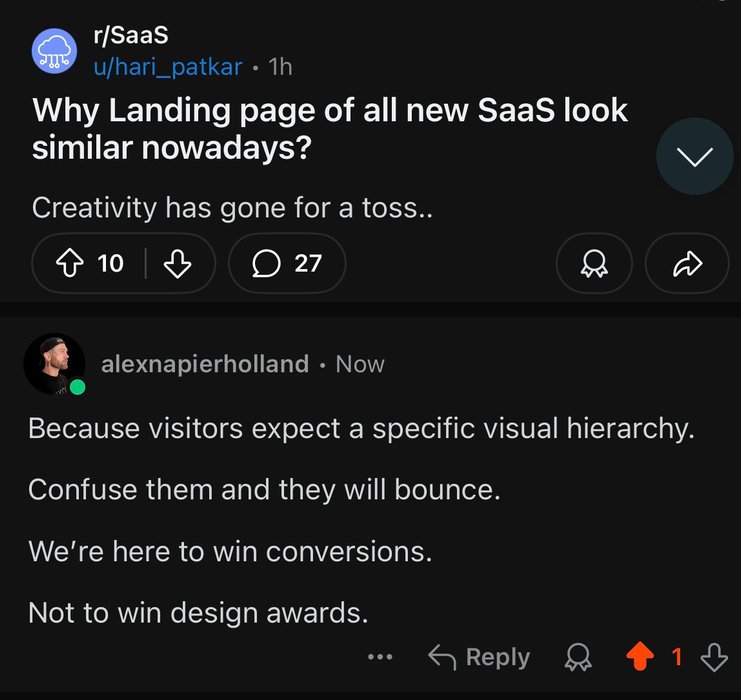
Task: Open the comment's three-dot options menu
Action: [380, 657]
